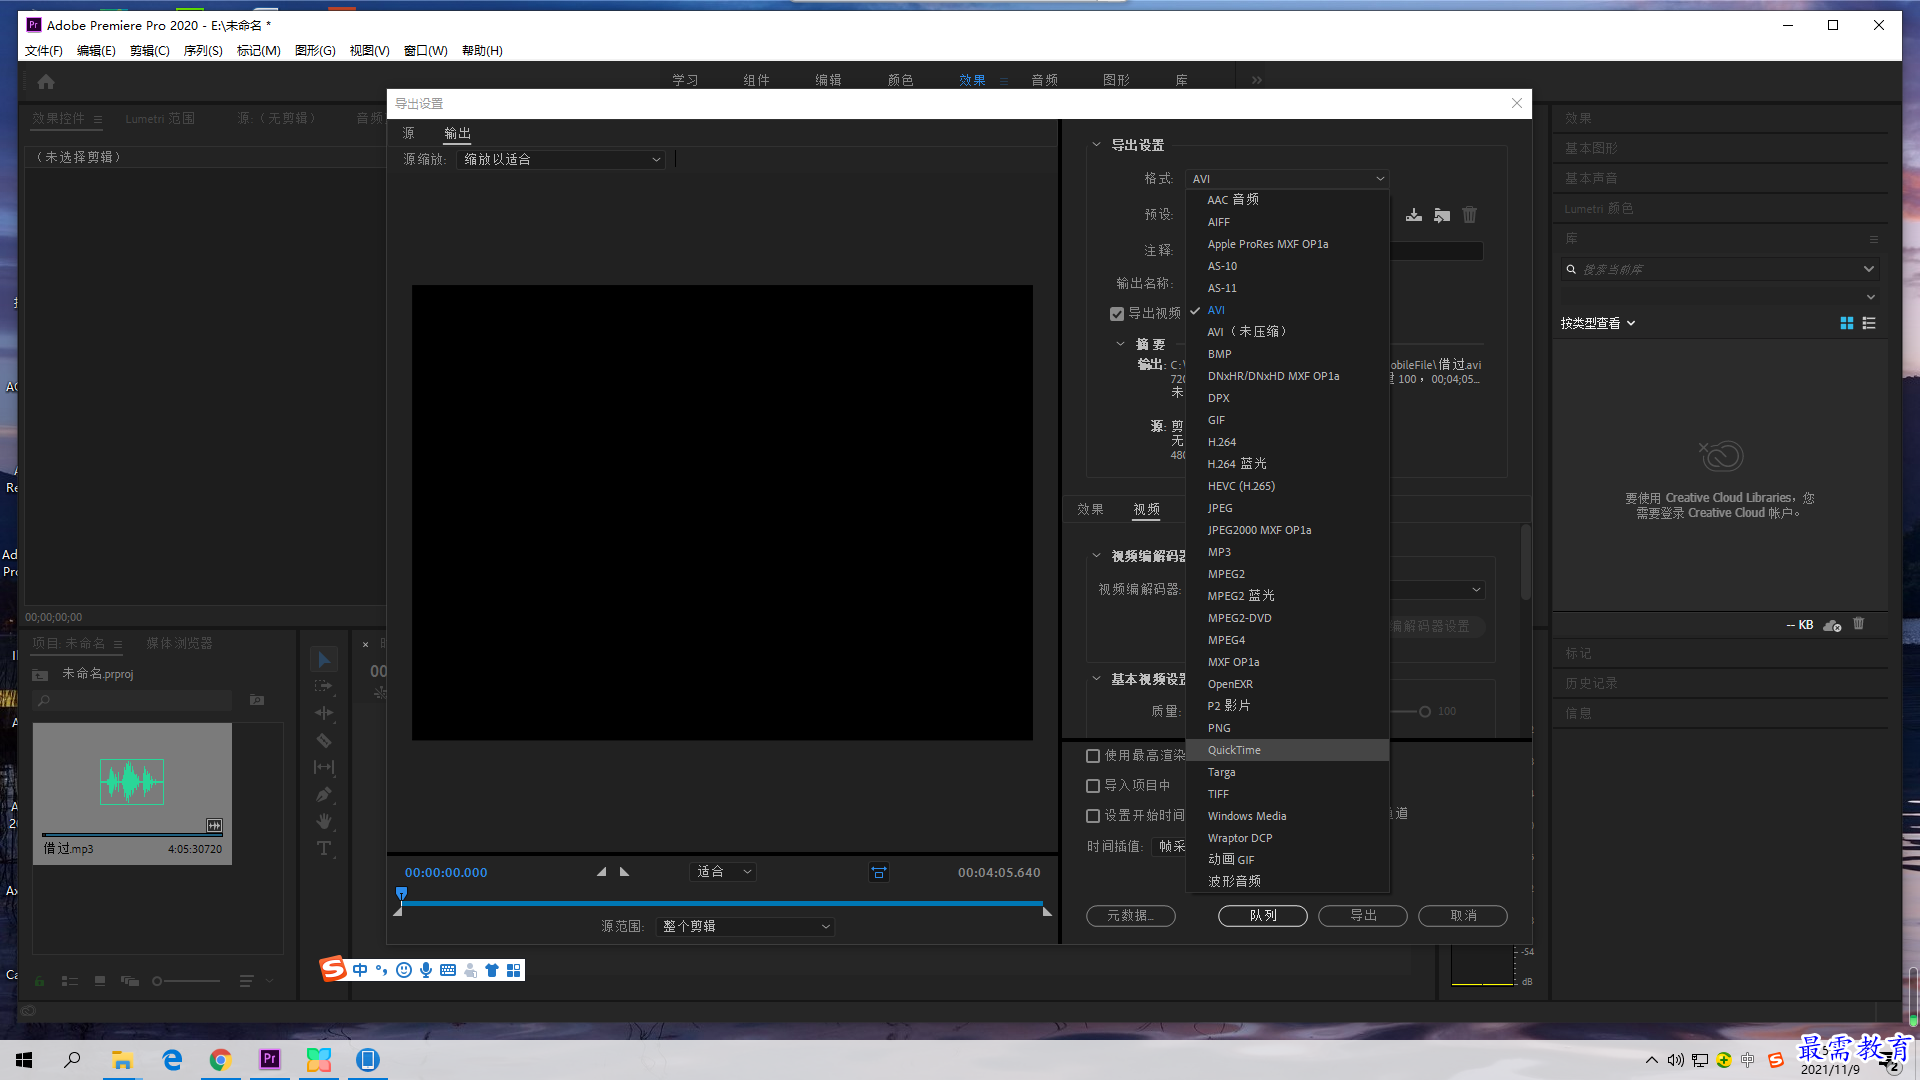This screenshot has width=1920, height=1080.
Task: Click the Home icon in Premiere workspace bar
Action: point(46,82)
